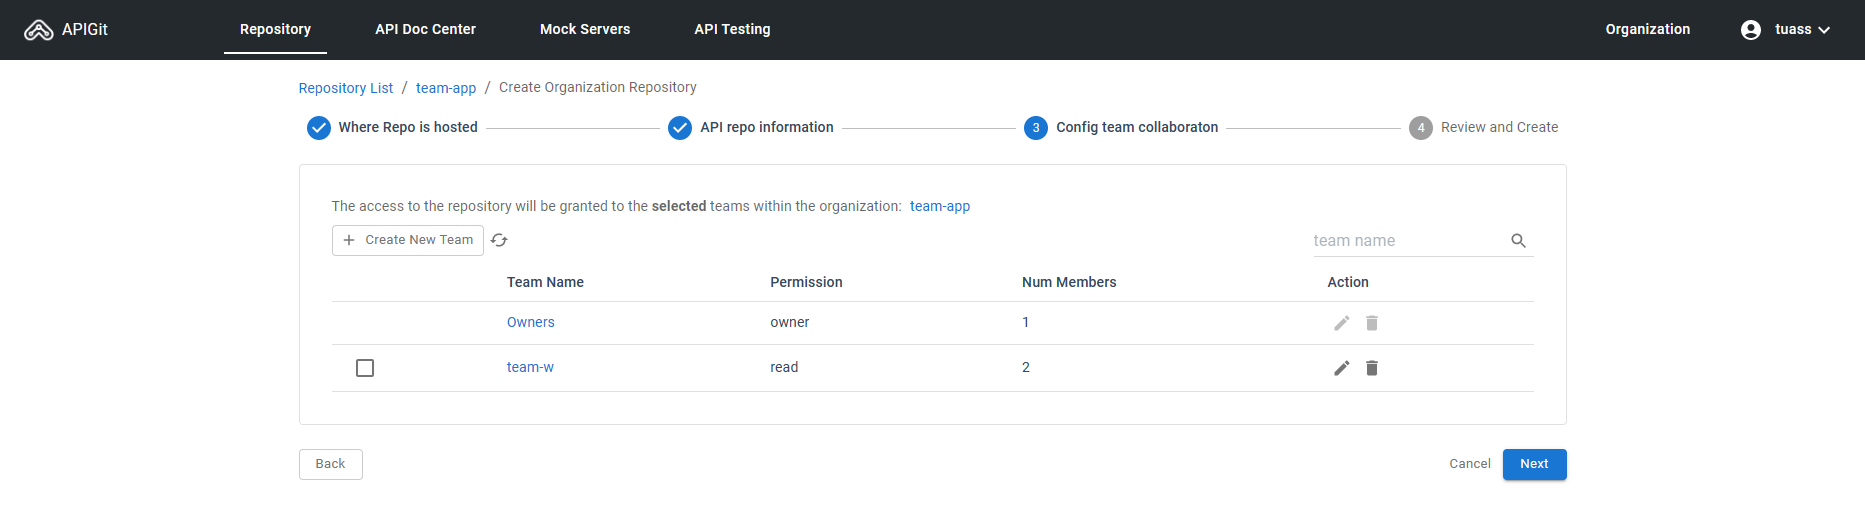Click the APIGit logo icon
Image resolution: width=1865 pixels, height=505 pixels.
click(x=38, y=30)
